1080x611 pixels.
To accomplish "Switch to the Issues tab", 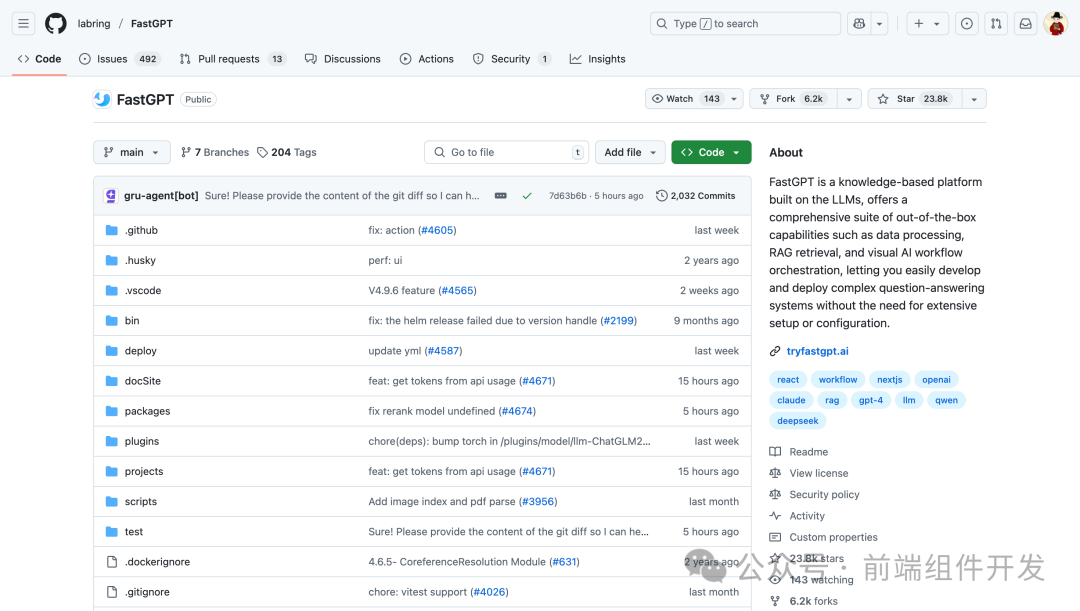I will pyautogui.click(x=120, y=59).
